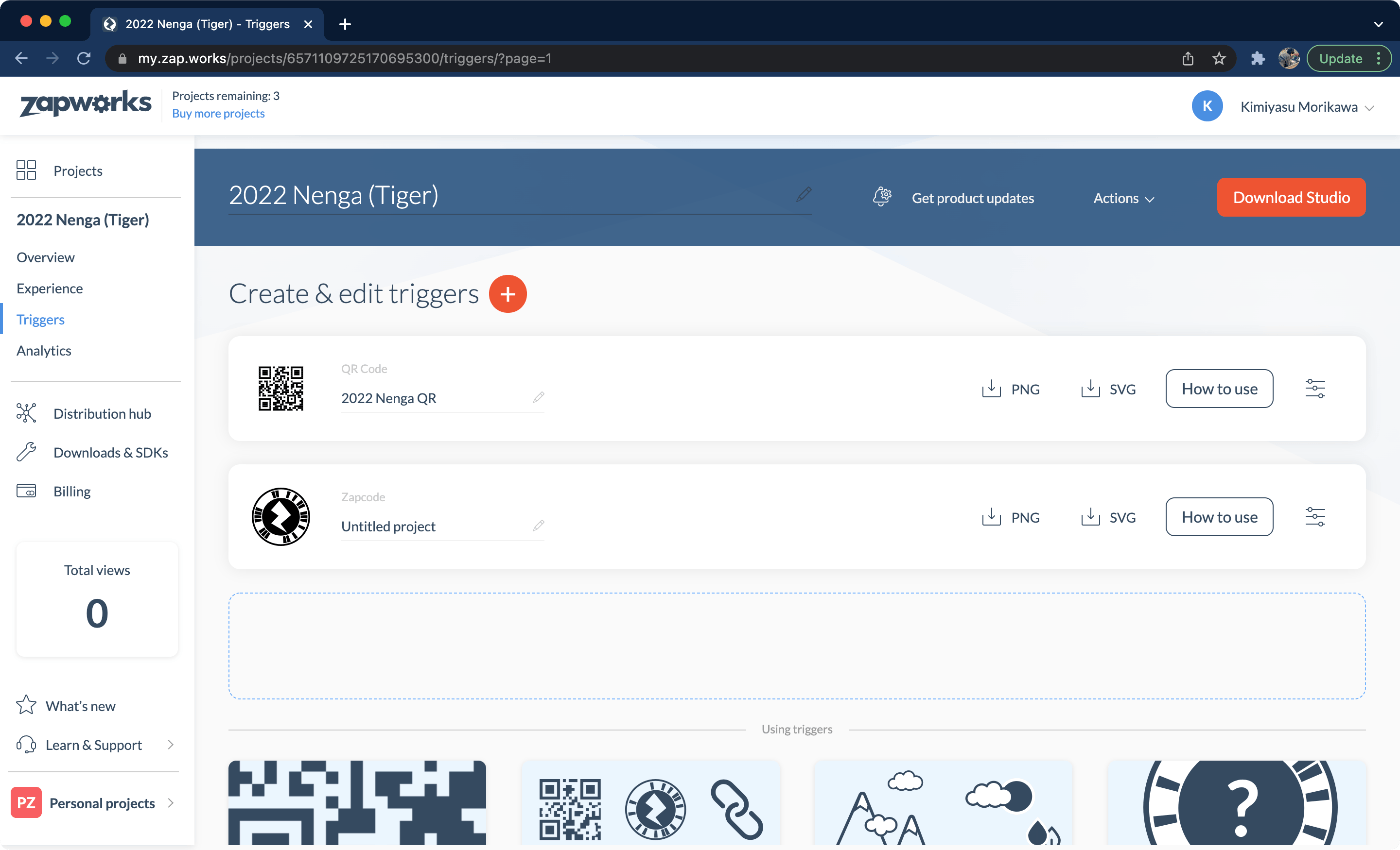Screen dimensions: 1400x850
Task: Download PNG of the QR Code trigger
Action: [x=1011, y=389]
